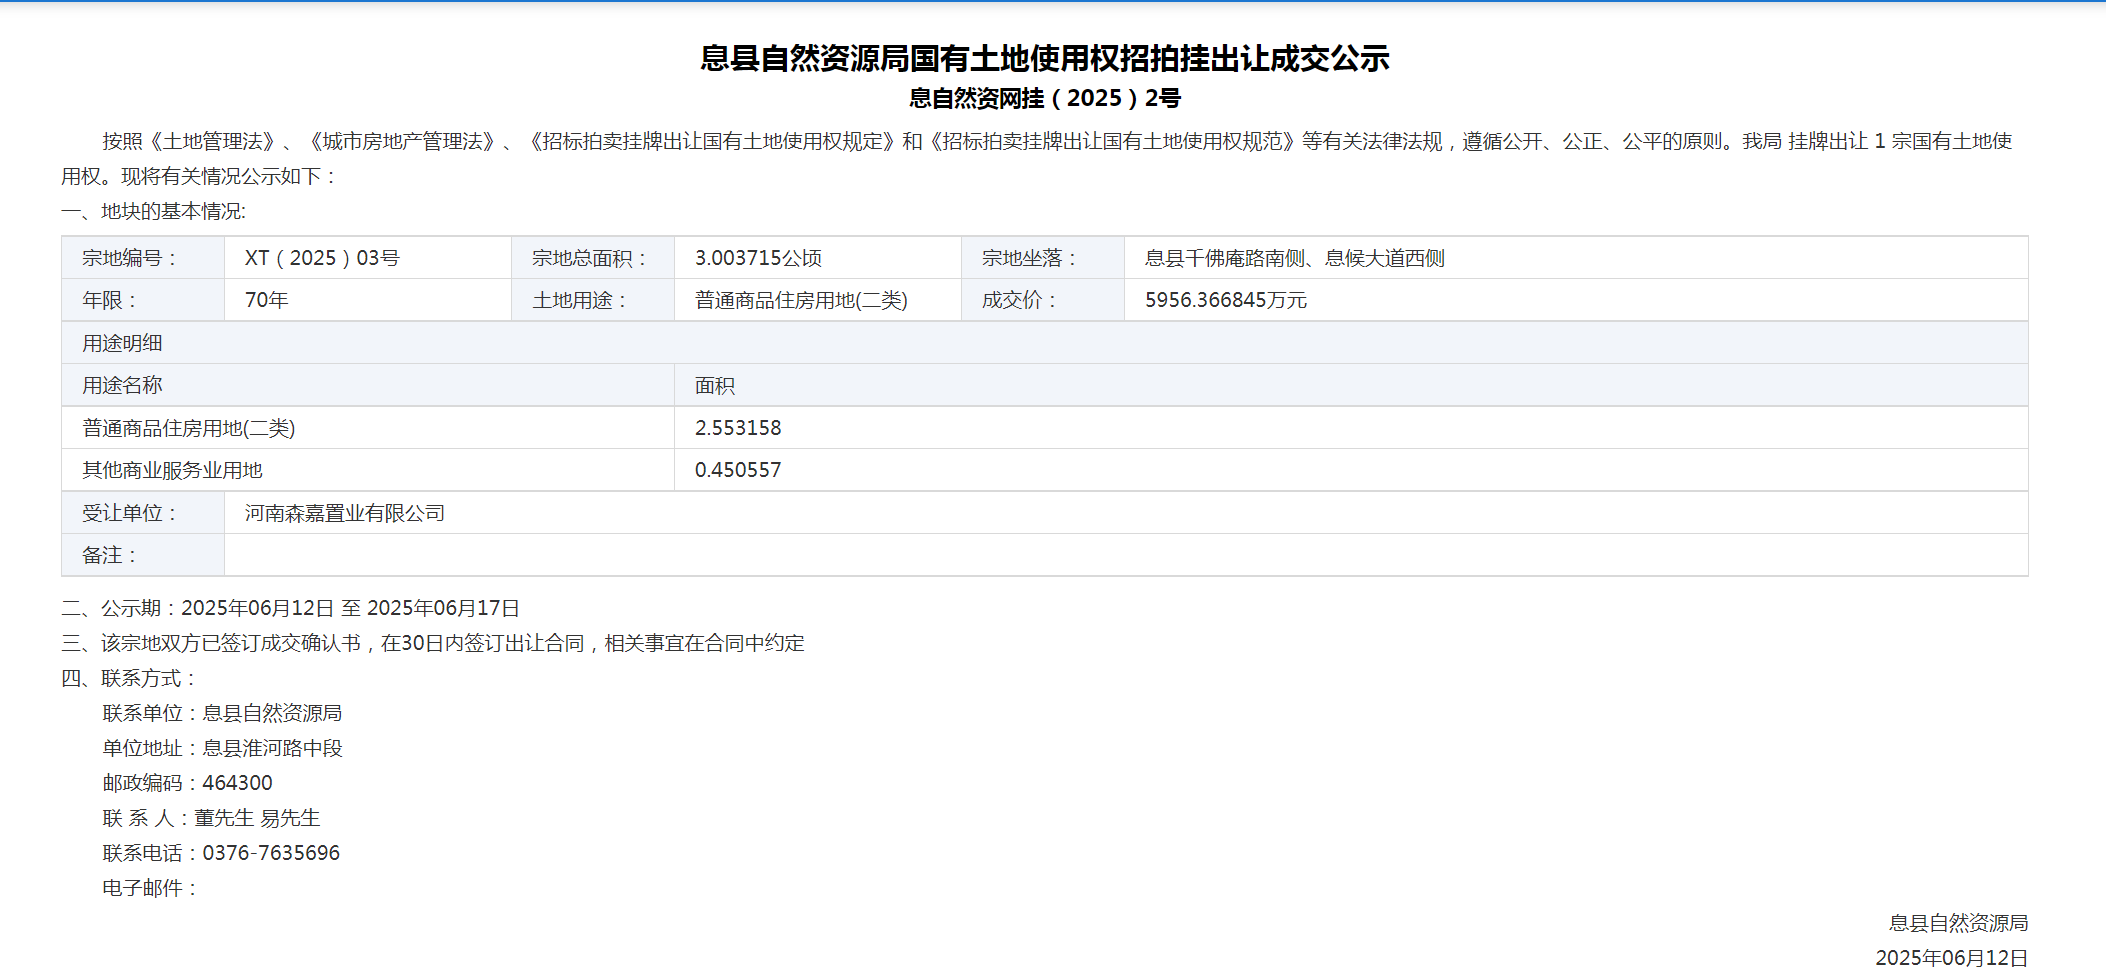2106x975 pixels.
Task: Select the line 联系单位：息县自然资源局
Action: tap(222, 713)
